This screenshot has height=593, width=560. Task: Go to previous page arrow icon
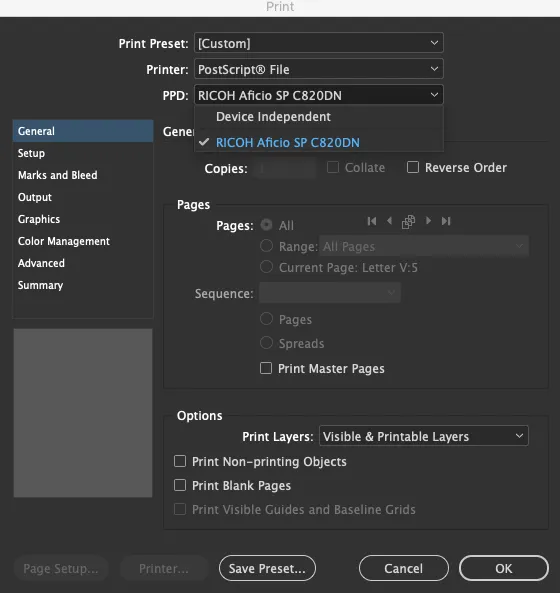389,221
